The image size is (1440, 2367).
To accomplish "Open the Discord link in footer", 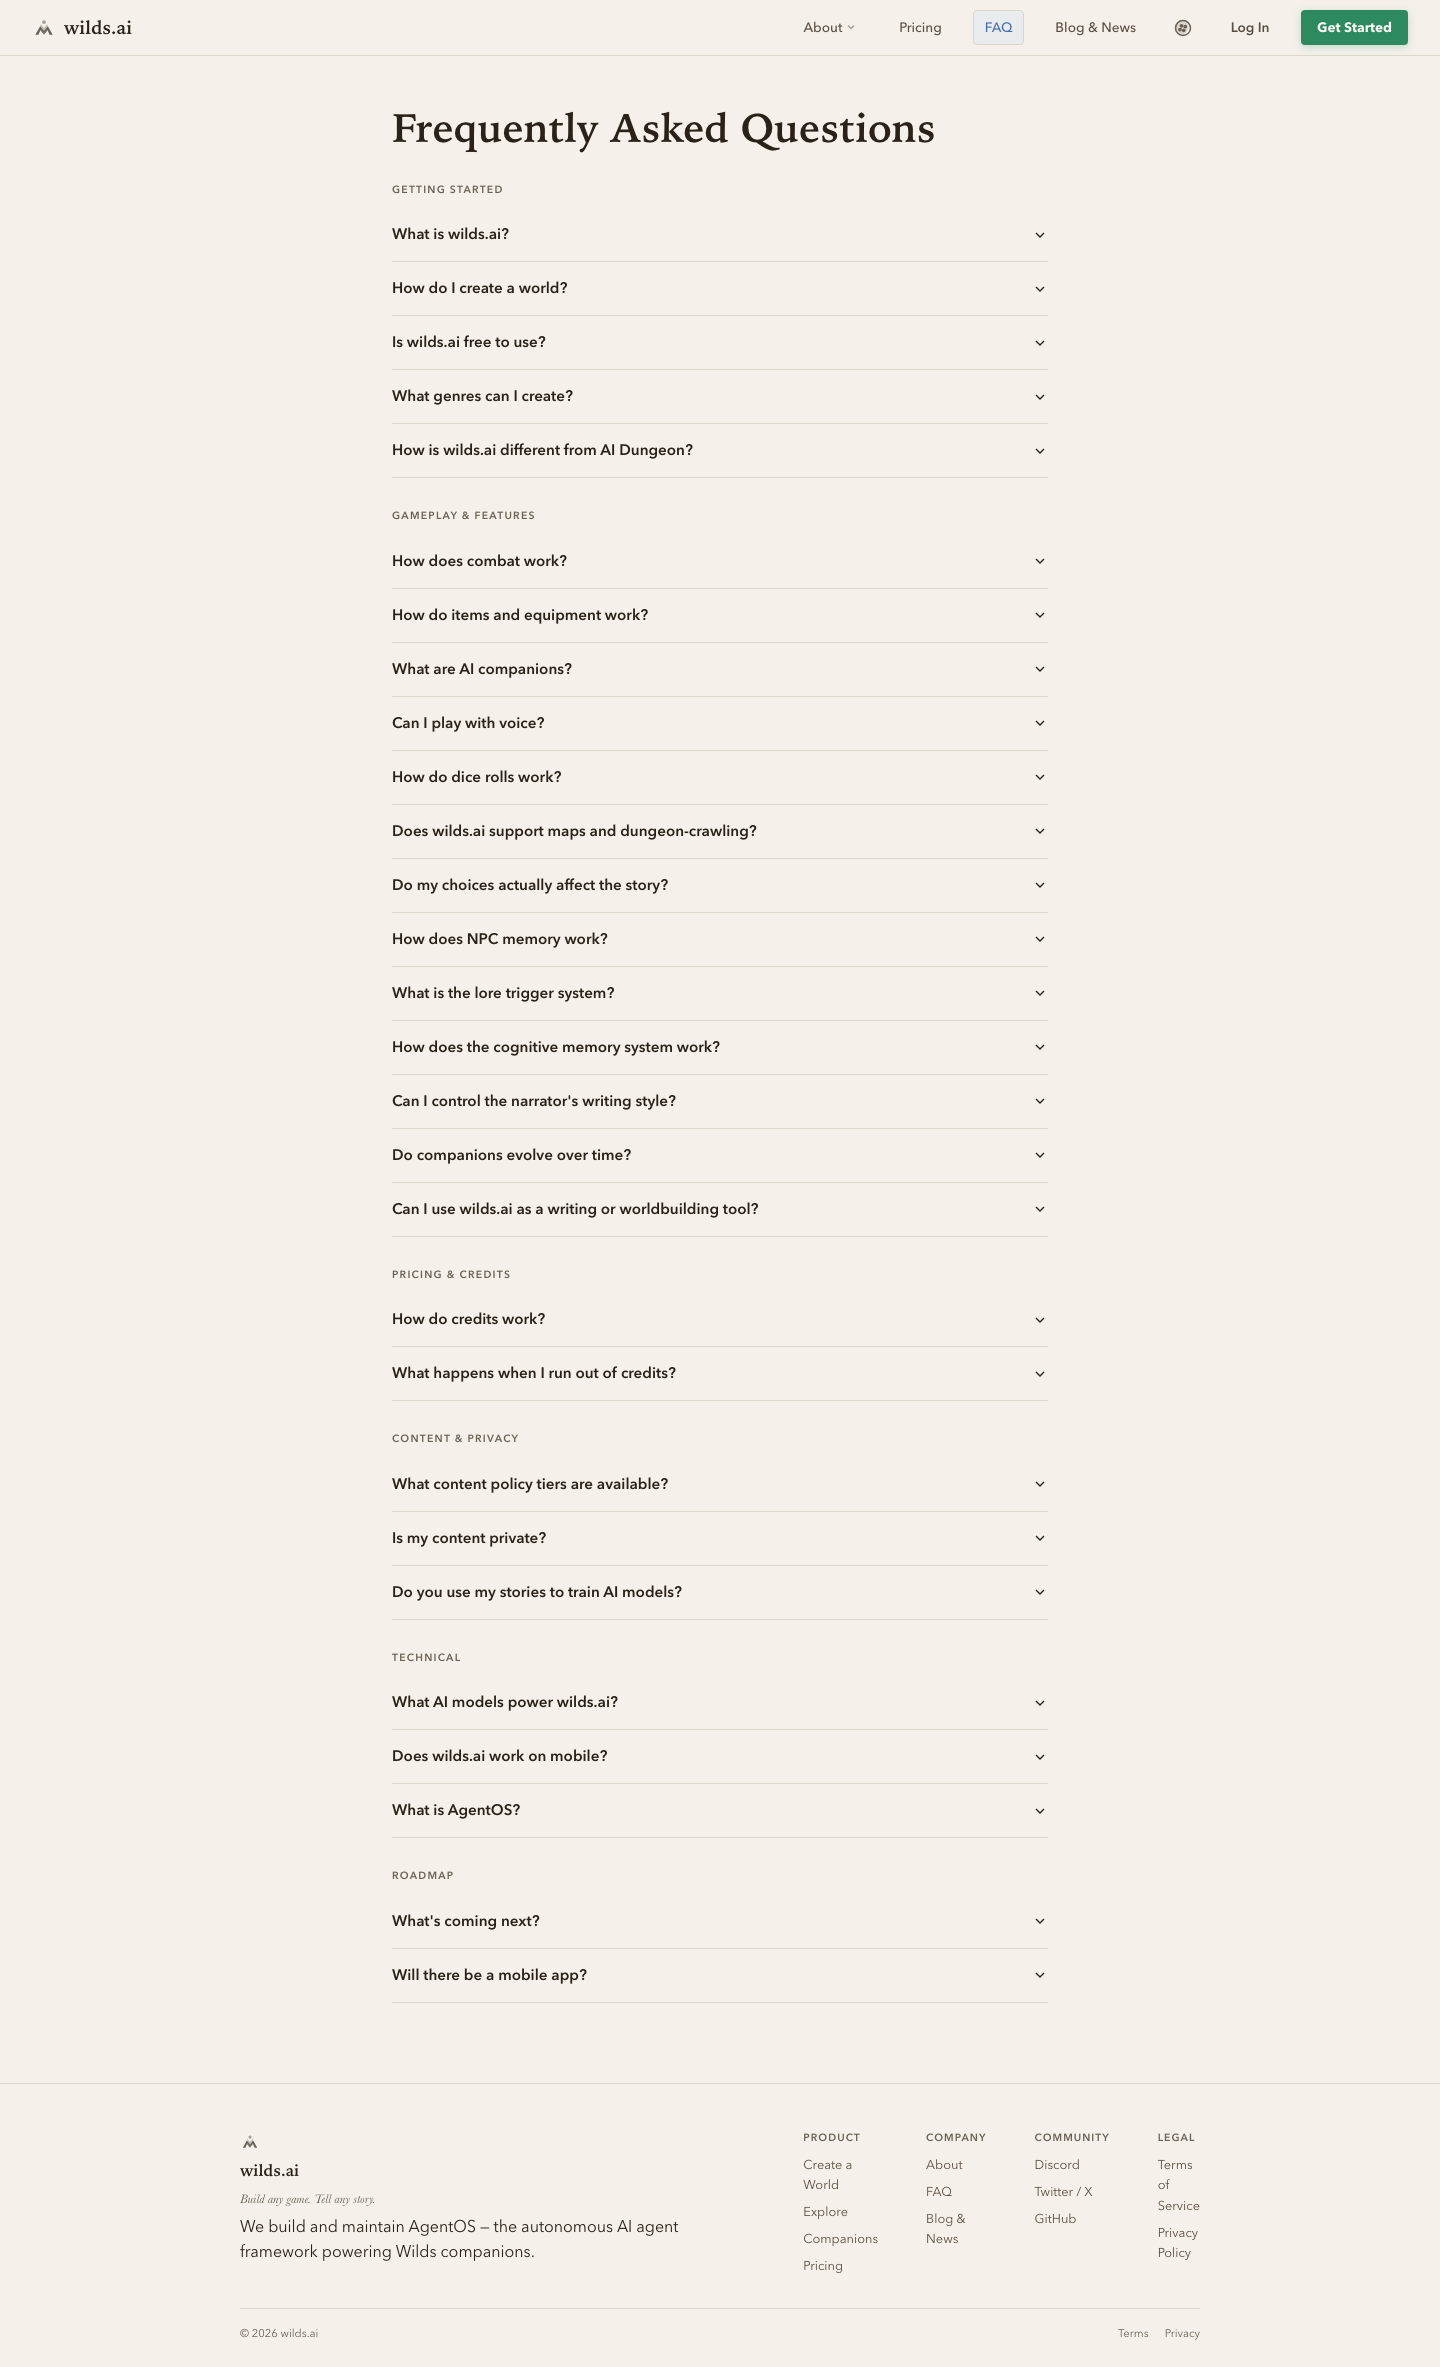I will click(1057, 2165).
